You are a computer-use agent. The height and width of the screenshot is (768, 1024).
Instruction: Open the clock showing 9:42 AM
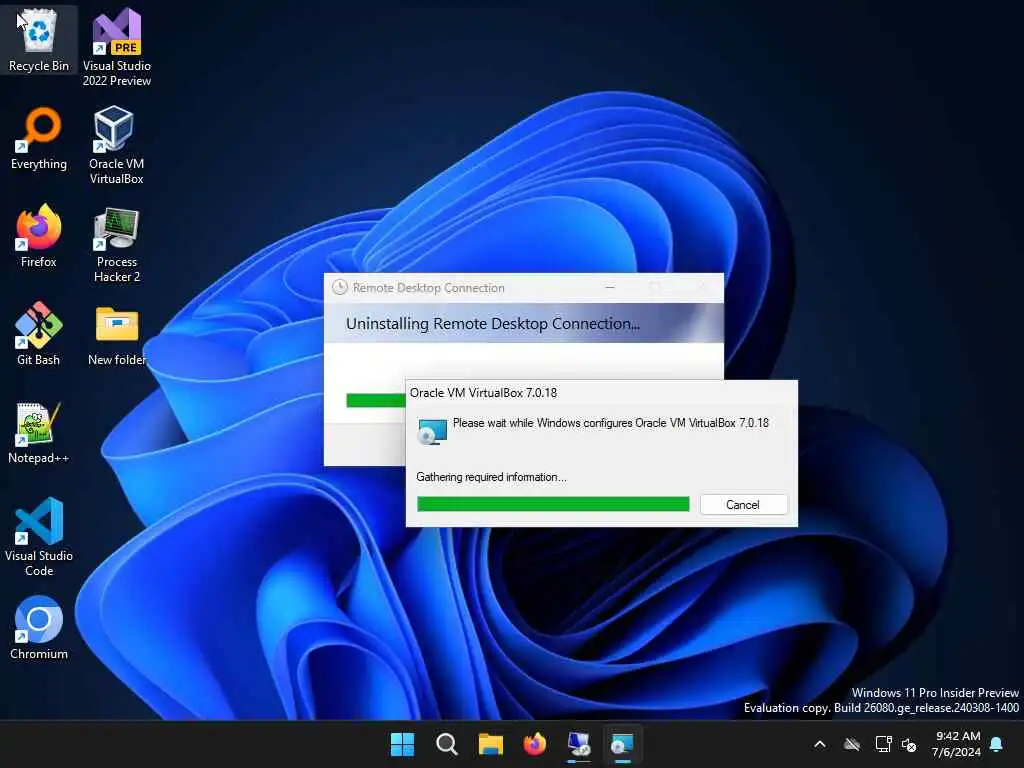957,744
